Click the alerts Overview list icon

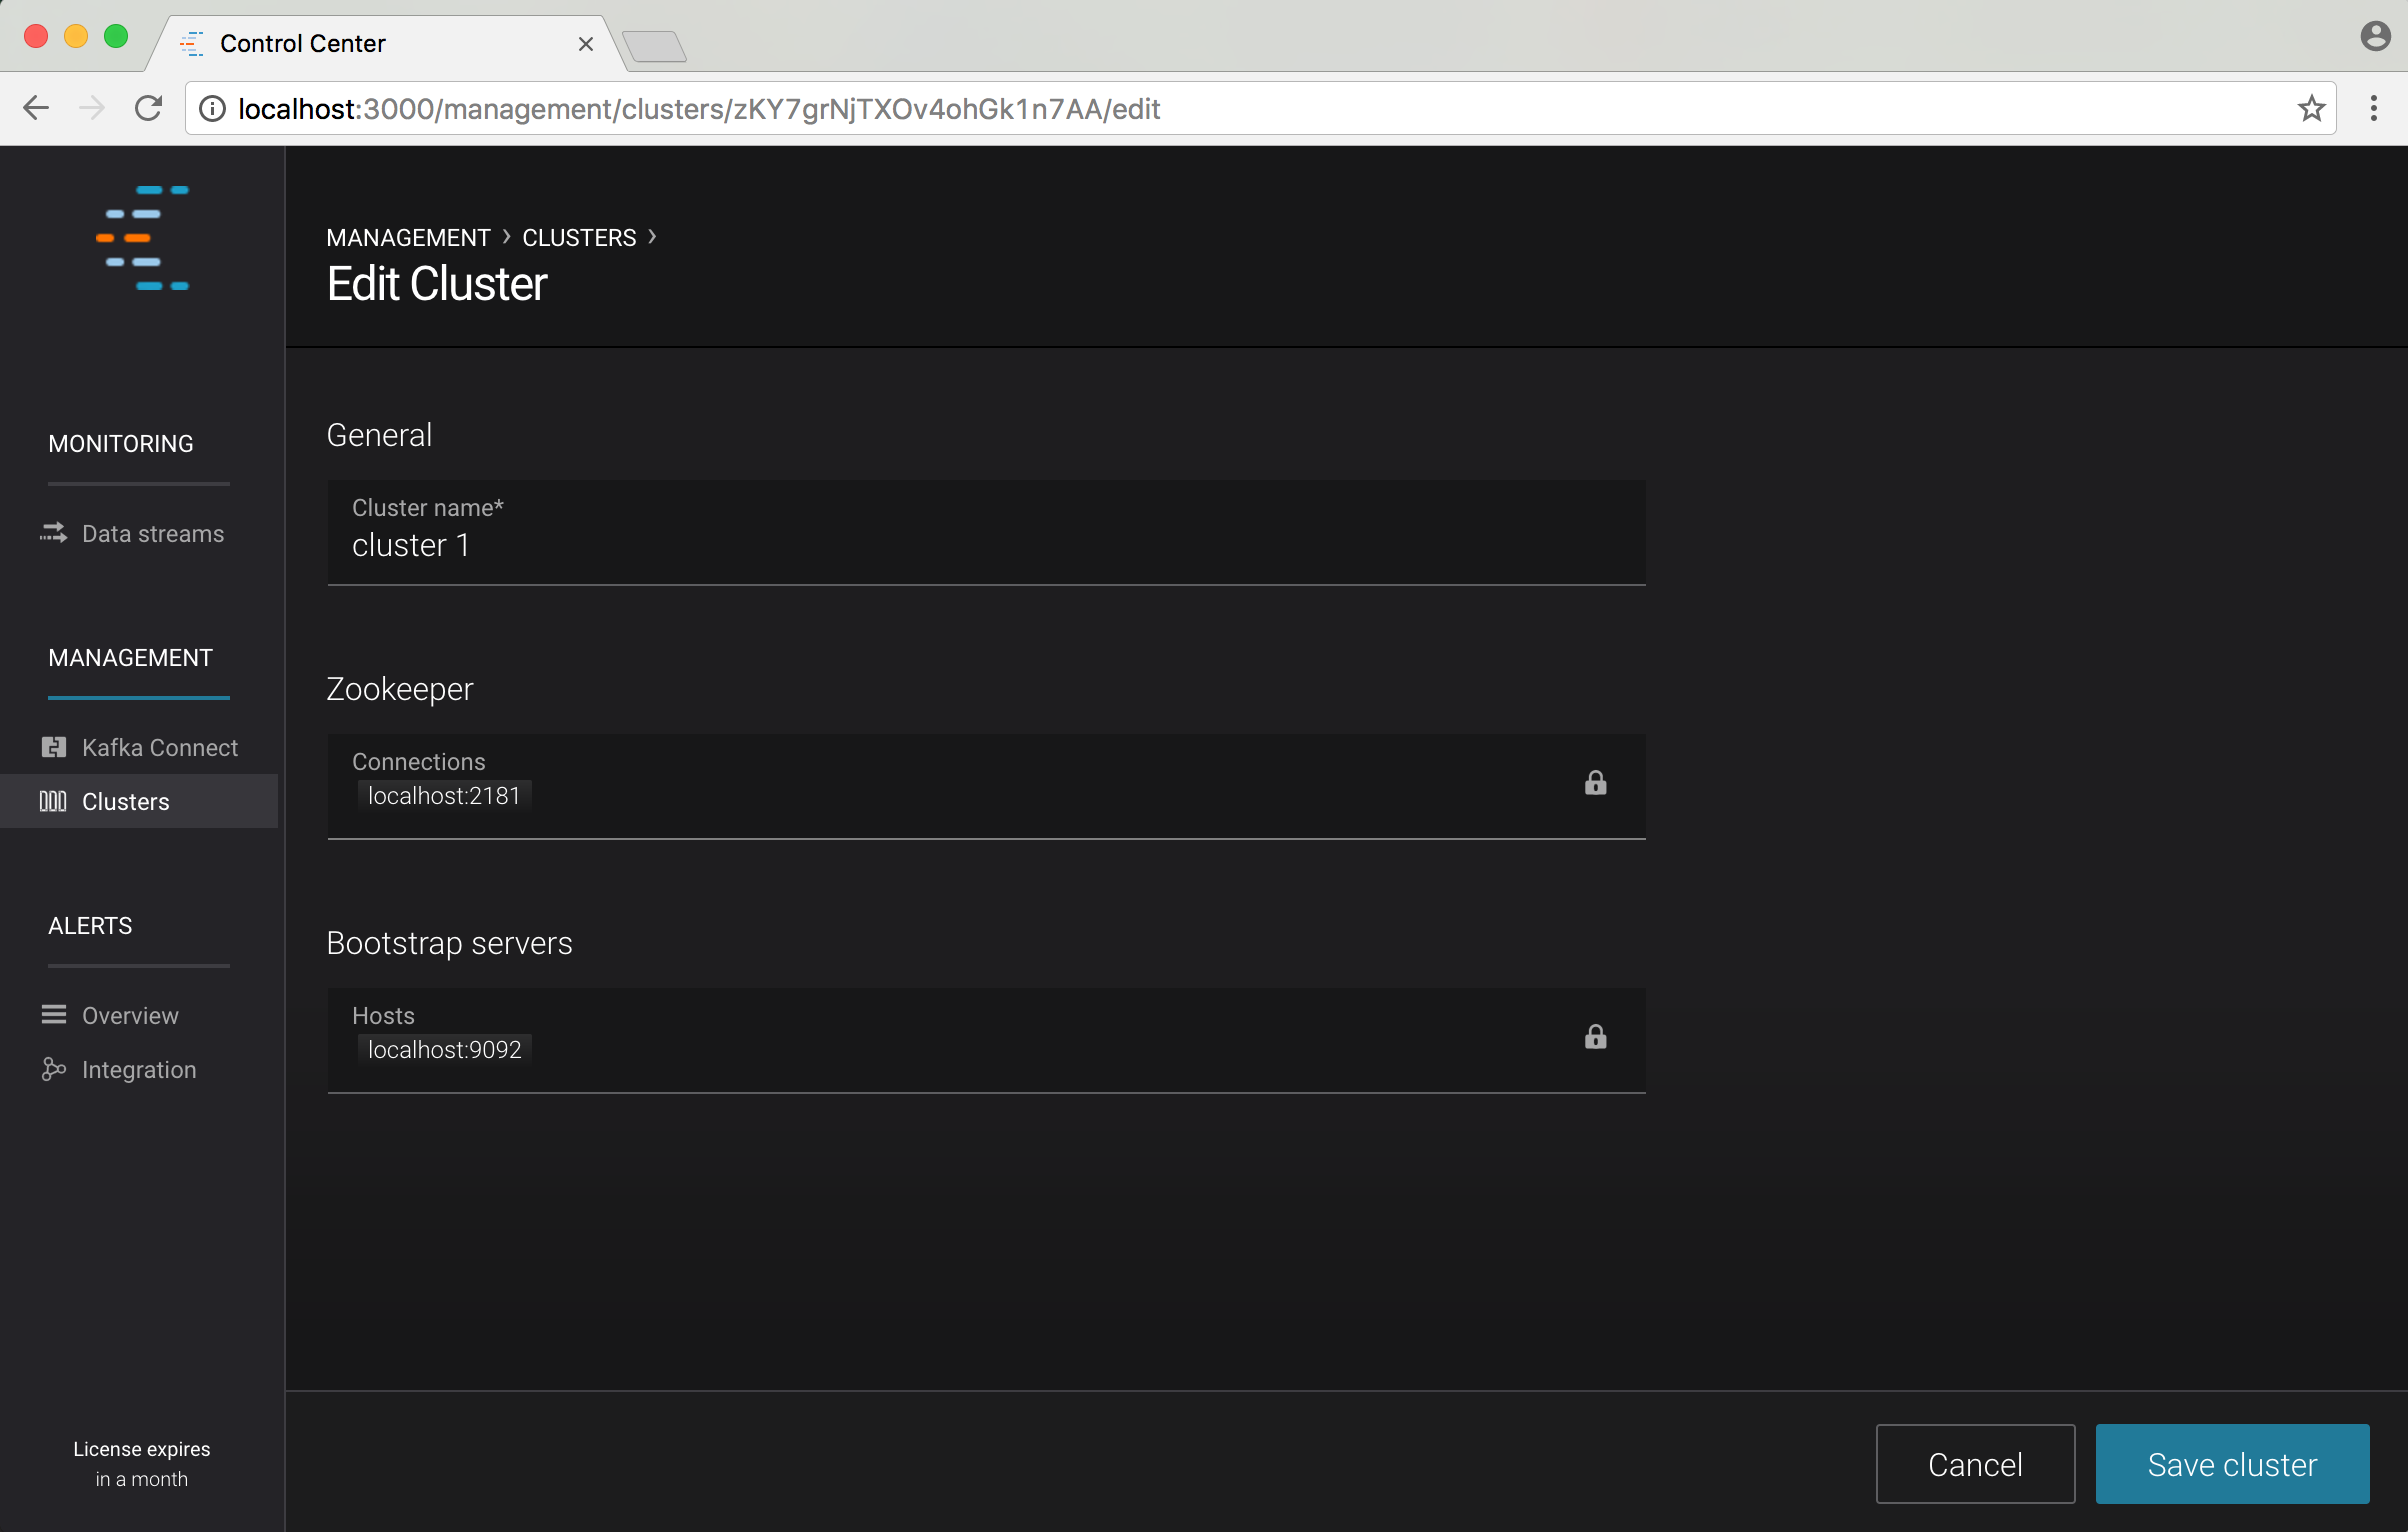tap(53, 1015)
